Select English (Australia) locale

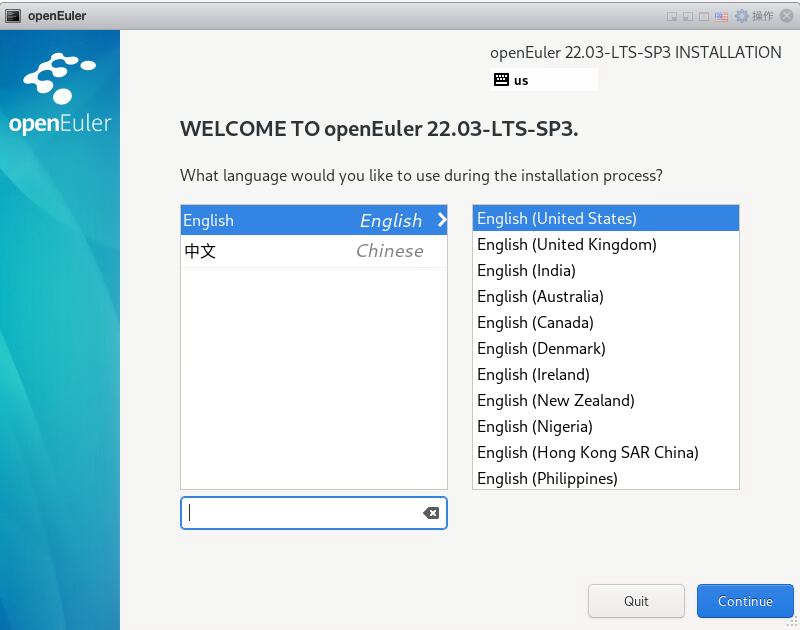click(x=540, y=296)
